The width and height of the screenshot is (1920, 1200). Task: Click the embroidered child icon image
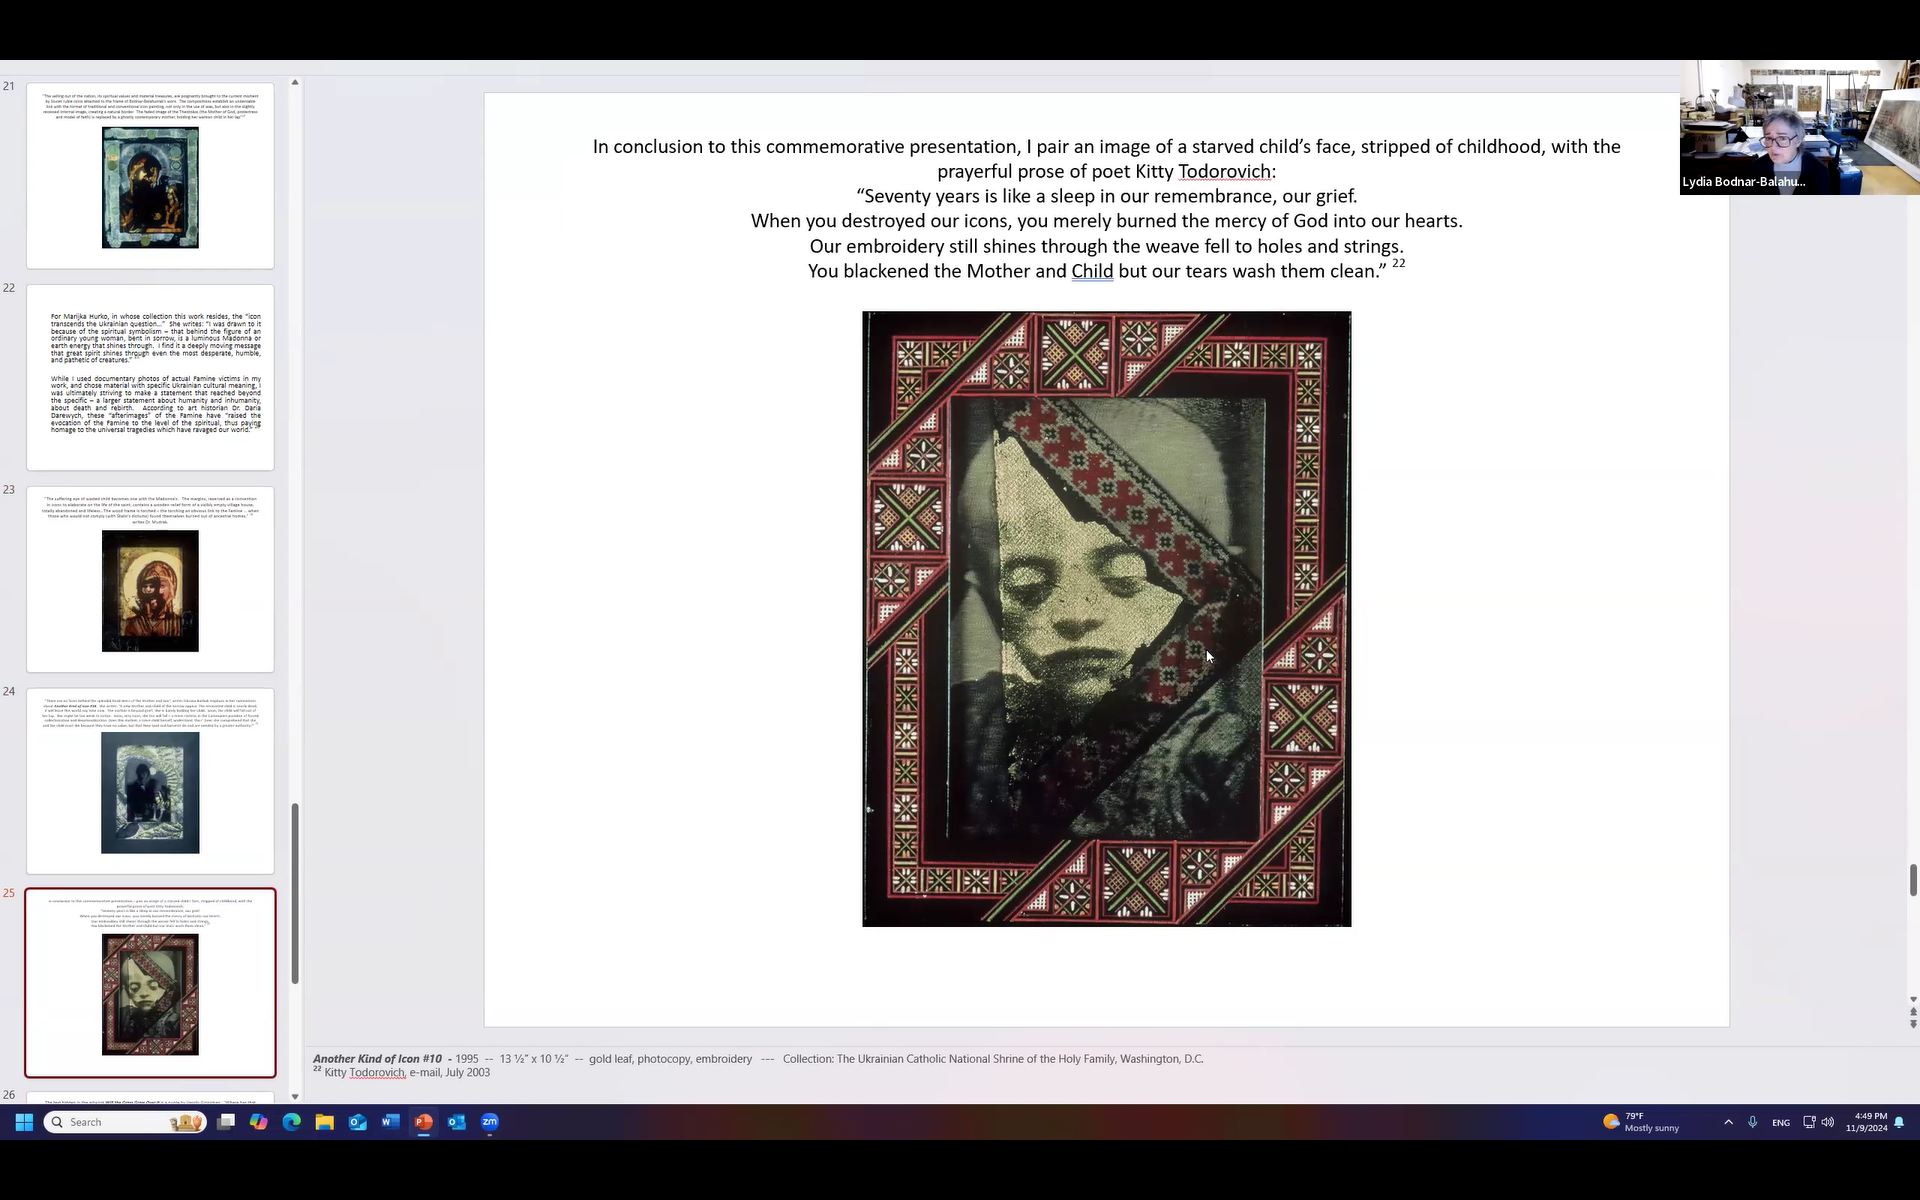1106,619
